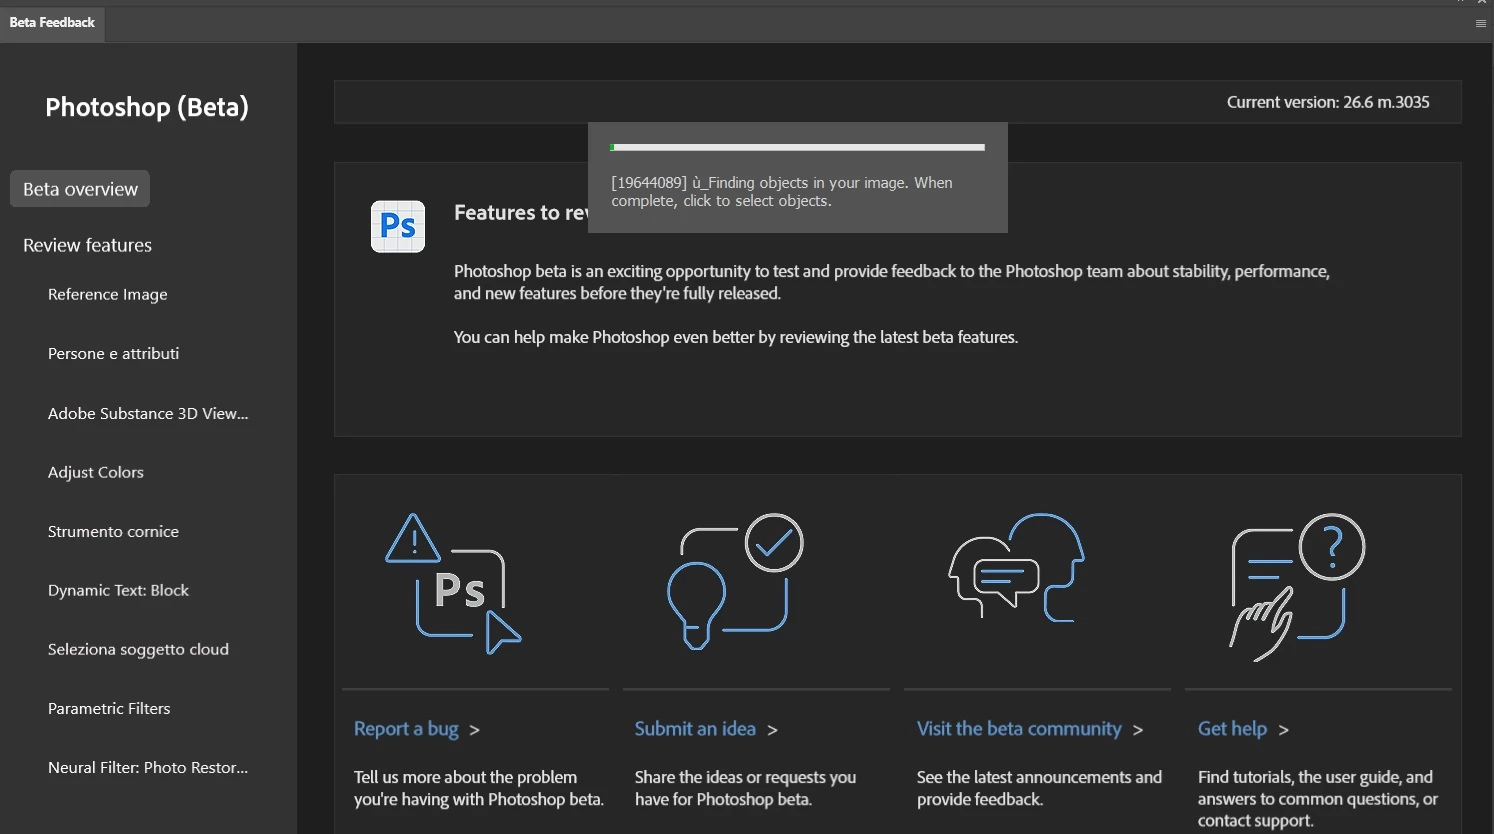The height and width of the screenshot is (834, 1494).
Task: Select Beta overview in sidebar
Action: tap(80, 189)
